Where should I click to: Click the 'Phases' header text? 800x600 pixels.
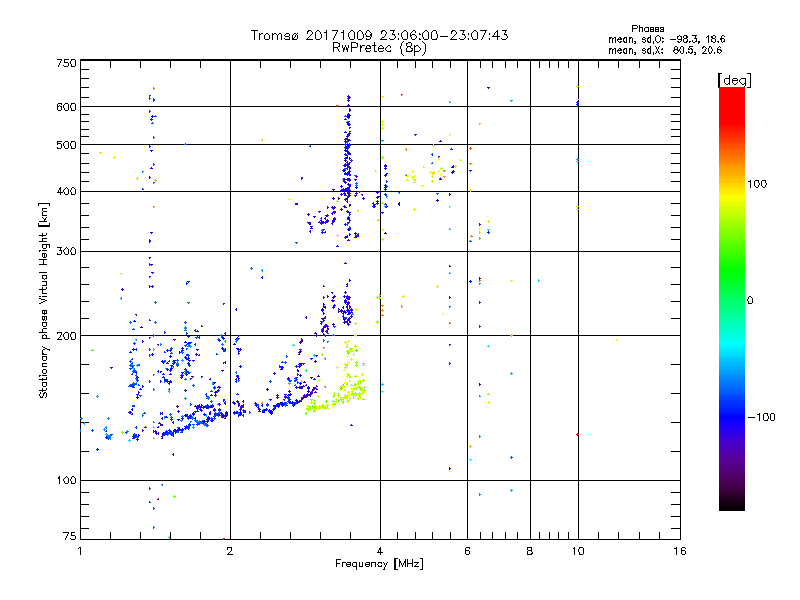pyautogui.click(x=647, y=29)
